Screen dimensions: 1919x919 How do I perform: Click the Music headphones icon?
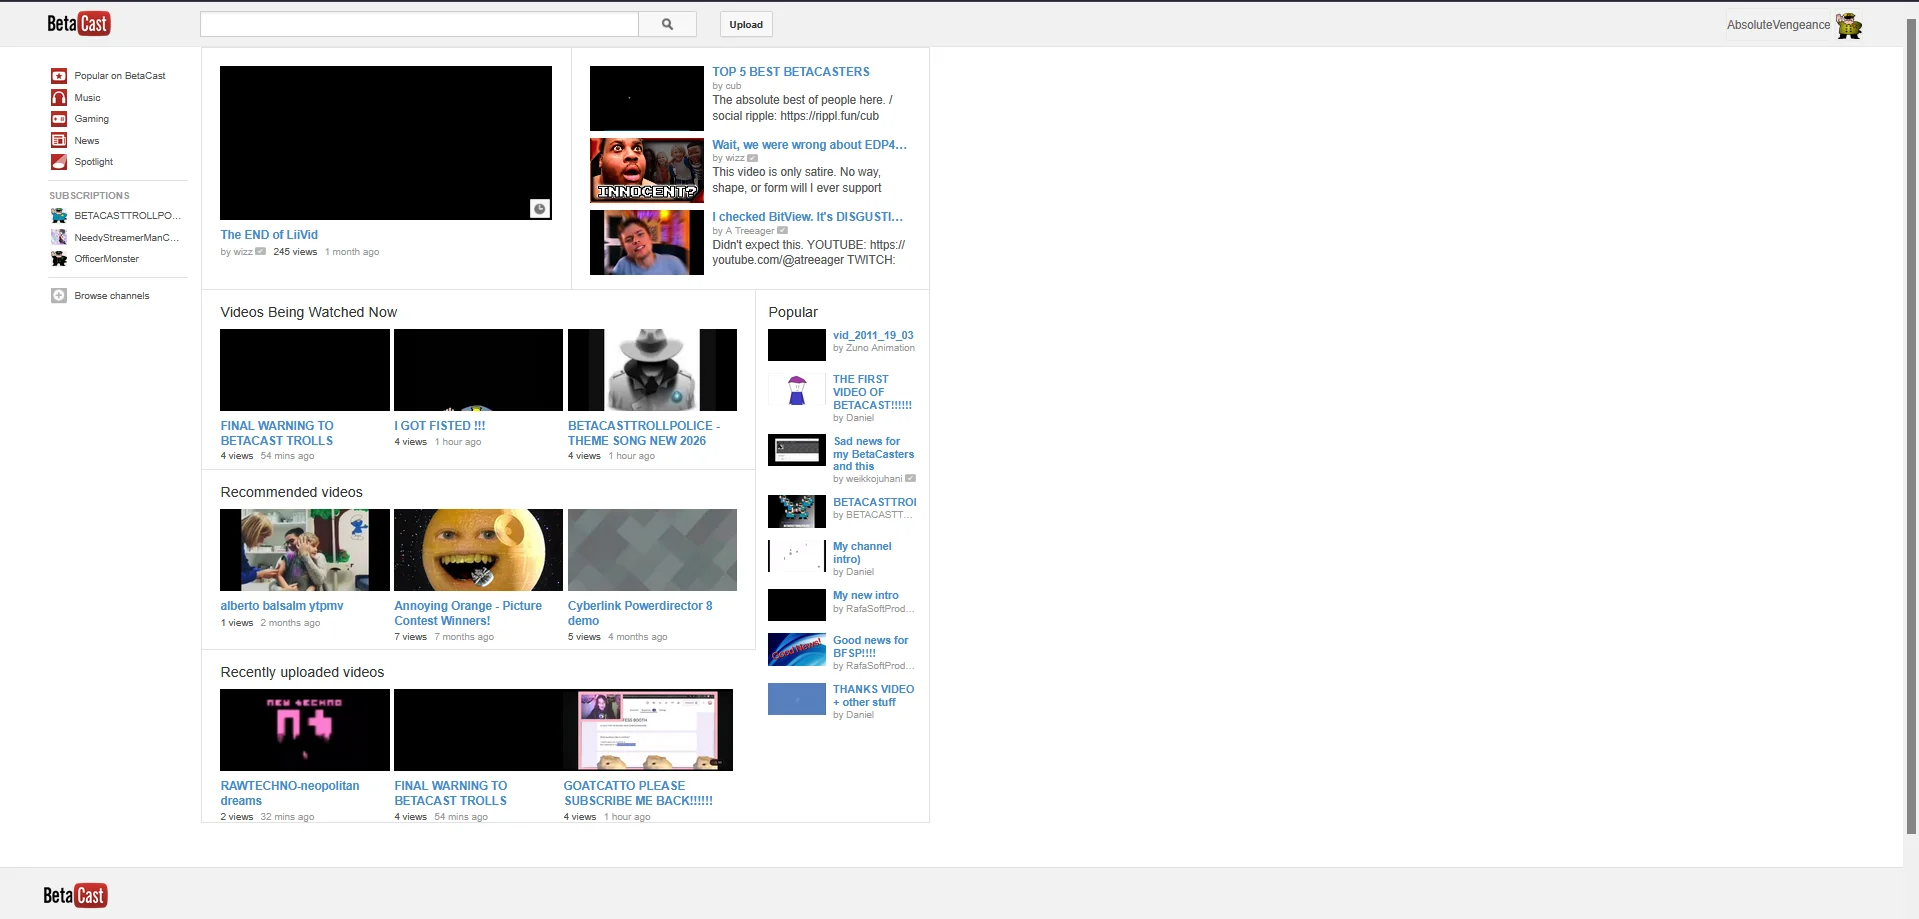(59, 97)
